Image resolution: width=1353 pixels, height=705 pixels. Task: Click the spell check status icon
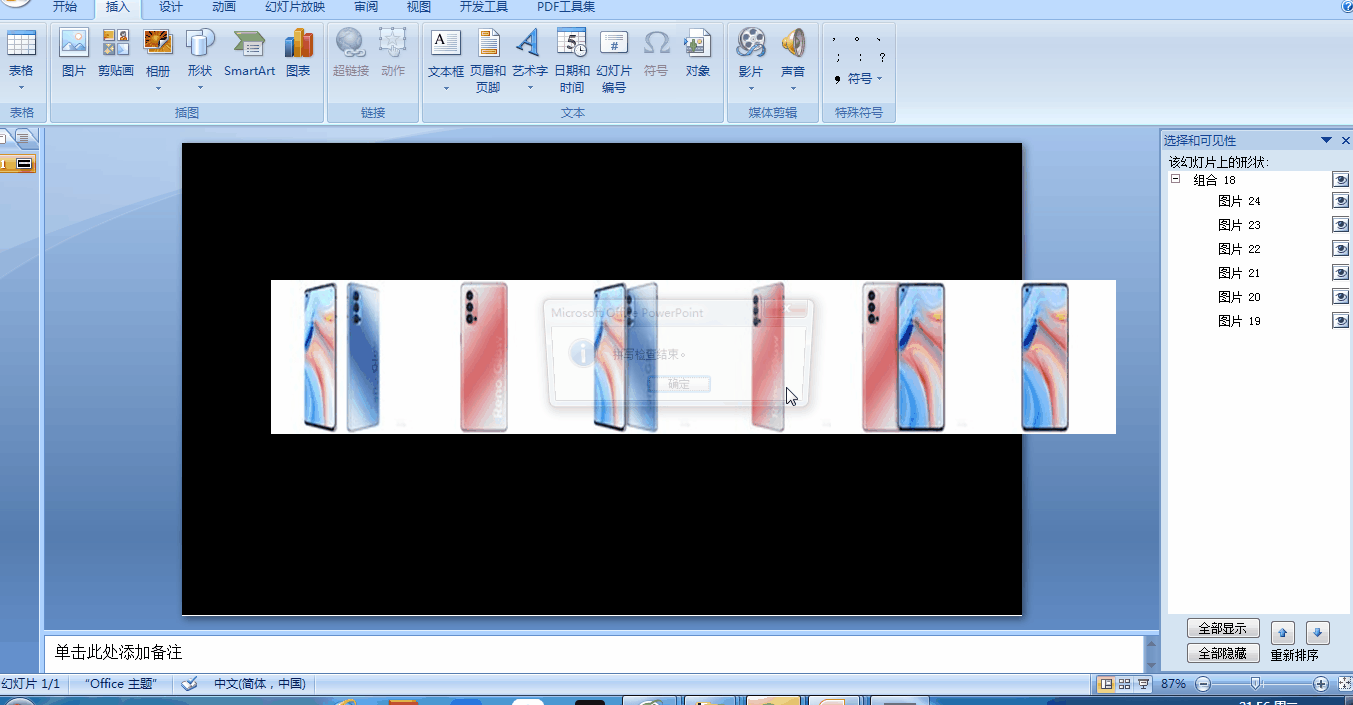click(x=189, y=684)
